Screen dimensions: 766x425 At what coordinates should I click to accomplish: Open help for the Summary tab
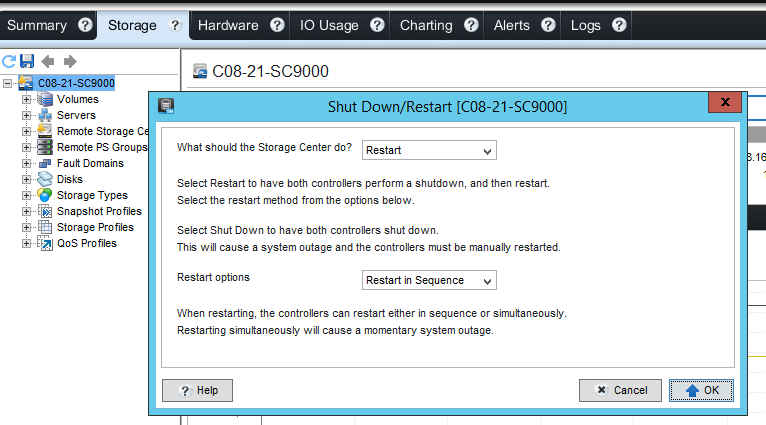tap(85, 25)
